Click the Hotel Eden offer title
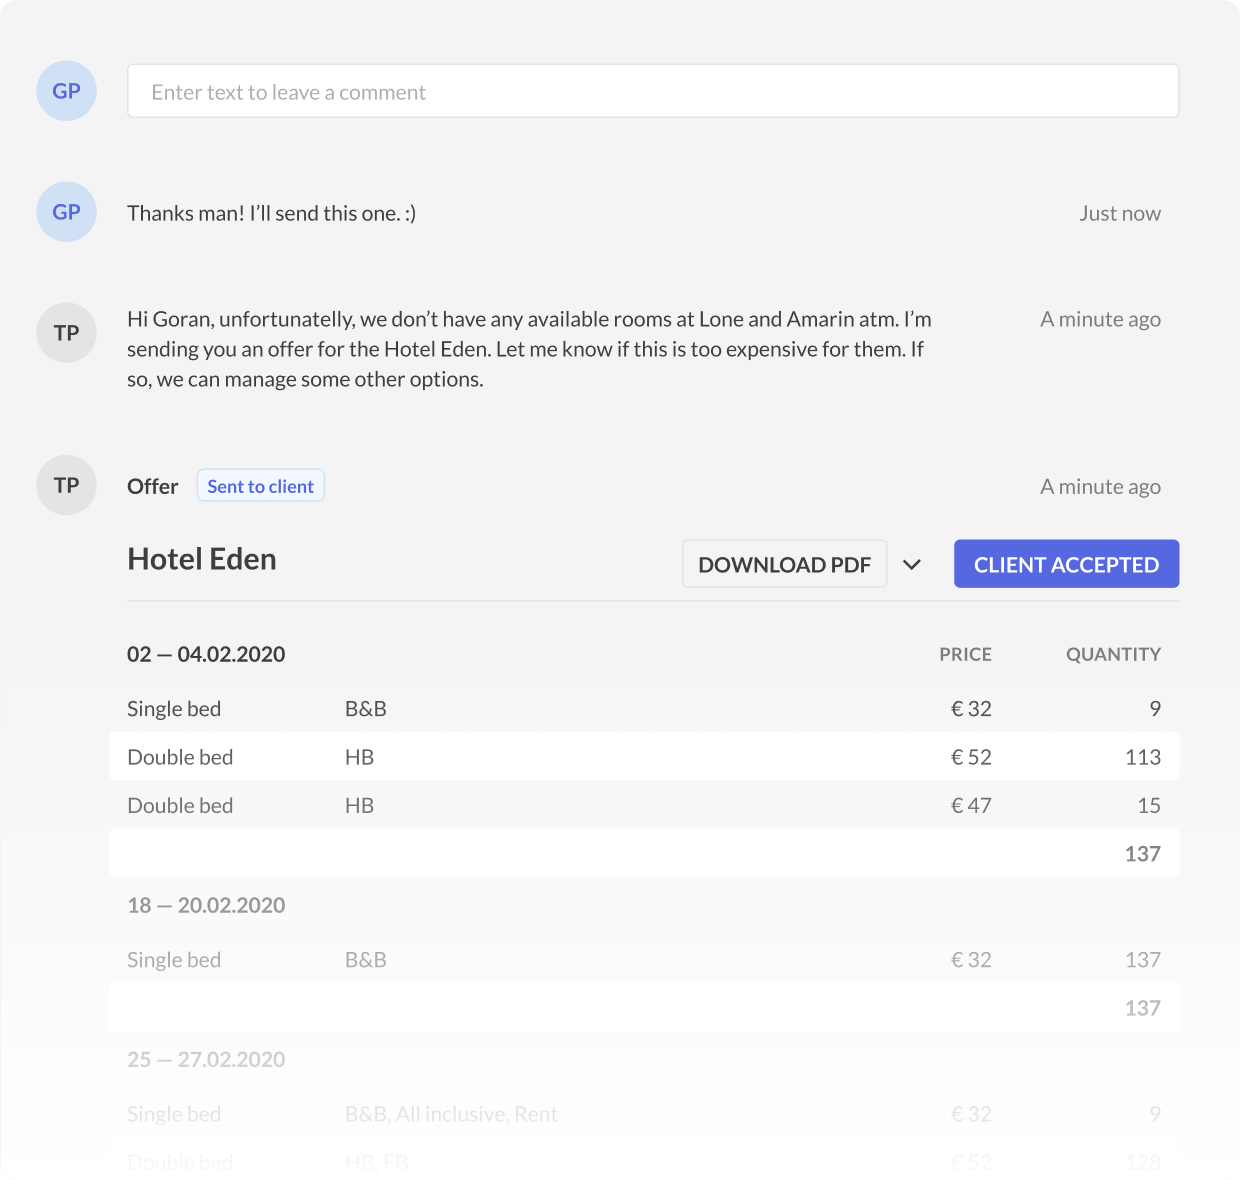 (202, 559)
